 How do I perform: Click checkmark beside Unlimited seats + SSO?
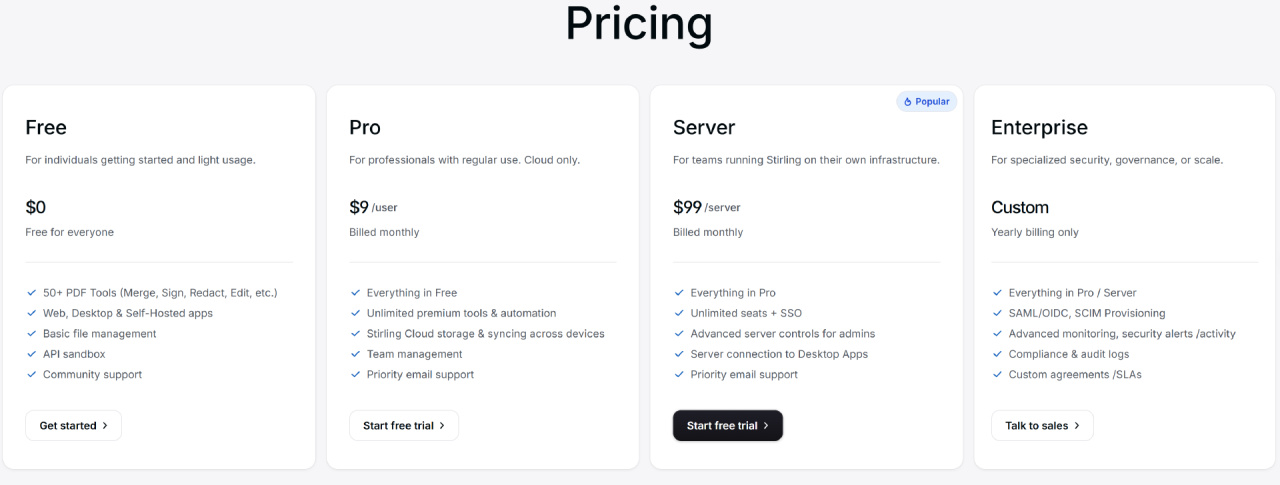coord(680,313)
